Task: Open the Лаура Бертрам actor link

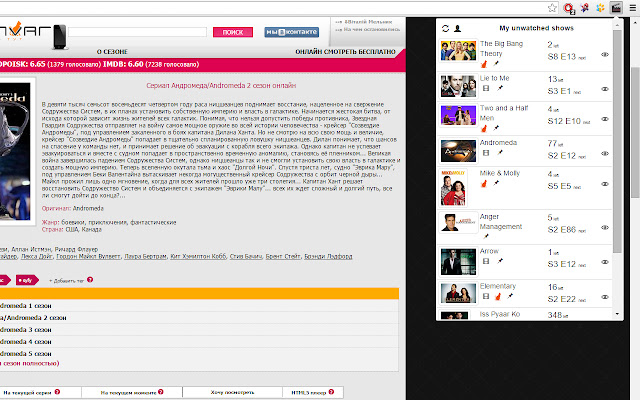Action: click(x=145, y=256)
